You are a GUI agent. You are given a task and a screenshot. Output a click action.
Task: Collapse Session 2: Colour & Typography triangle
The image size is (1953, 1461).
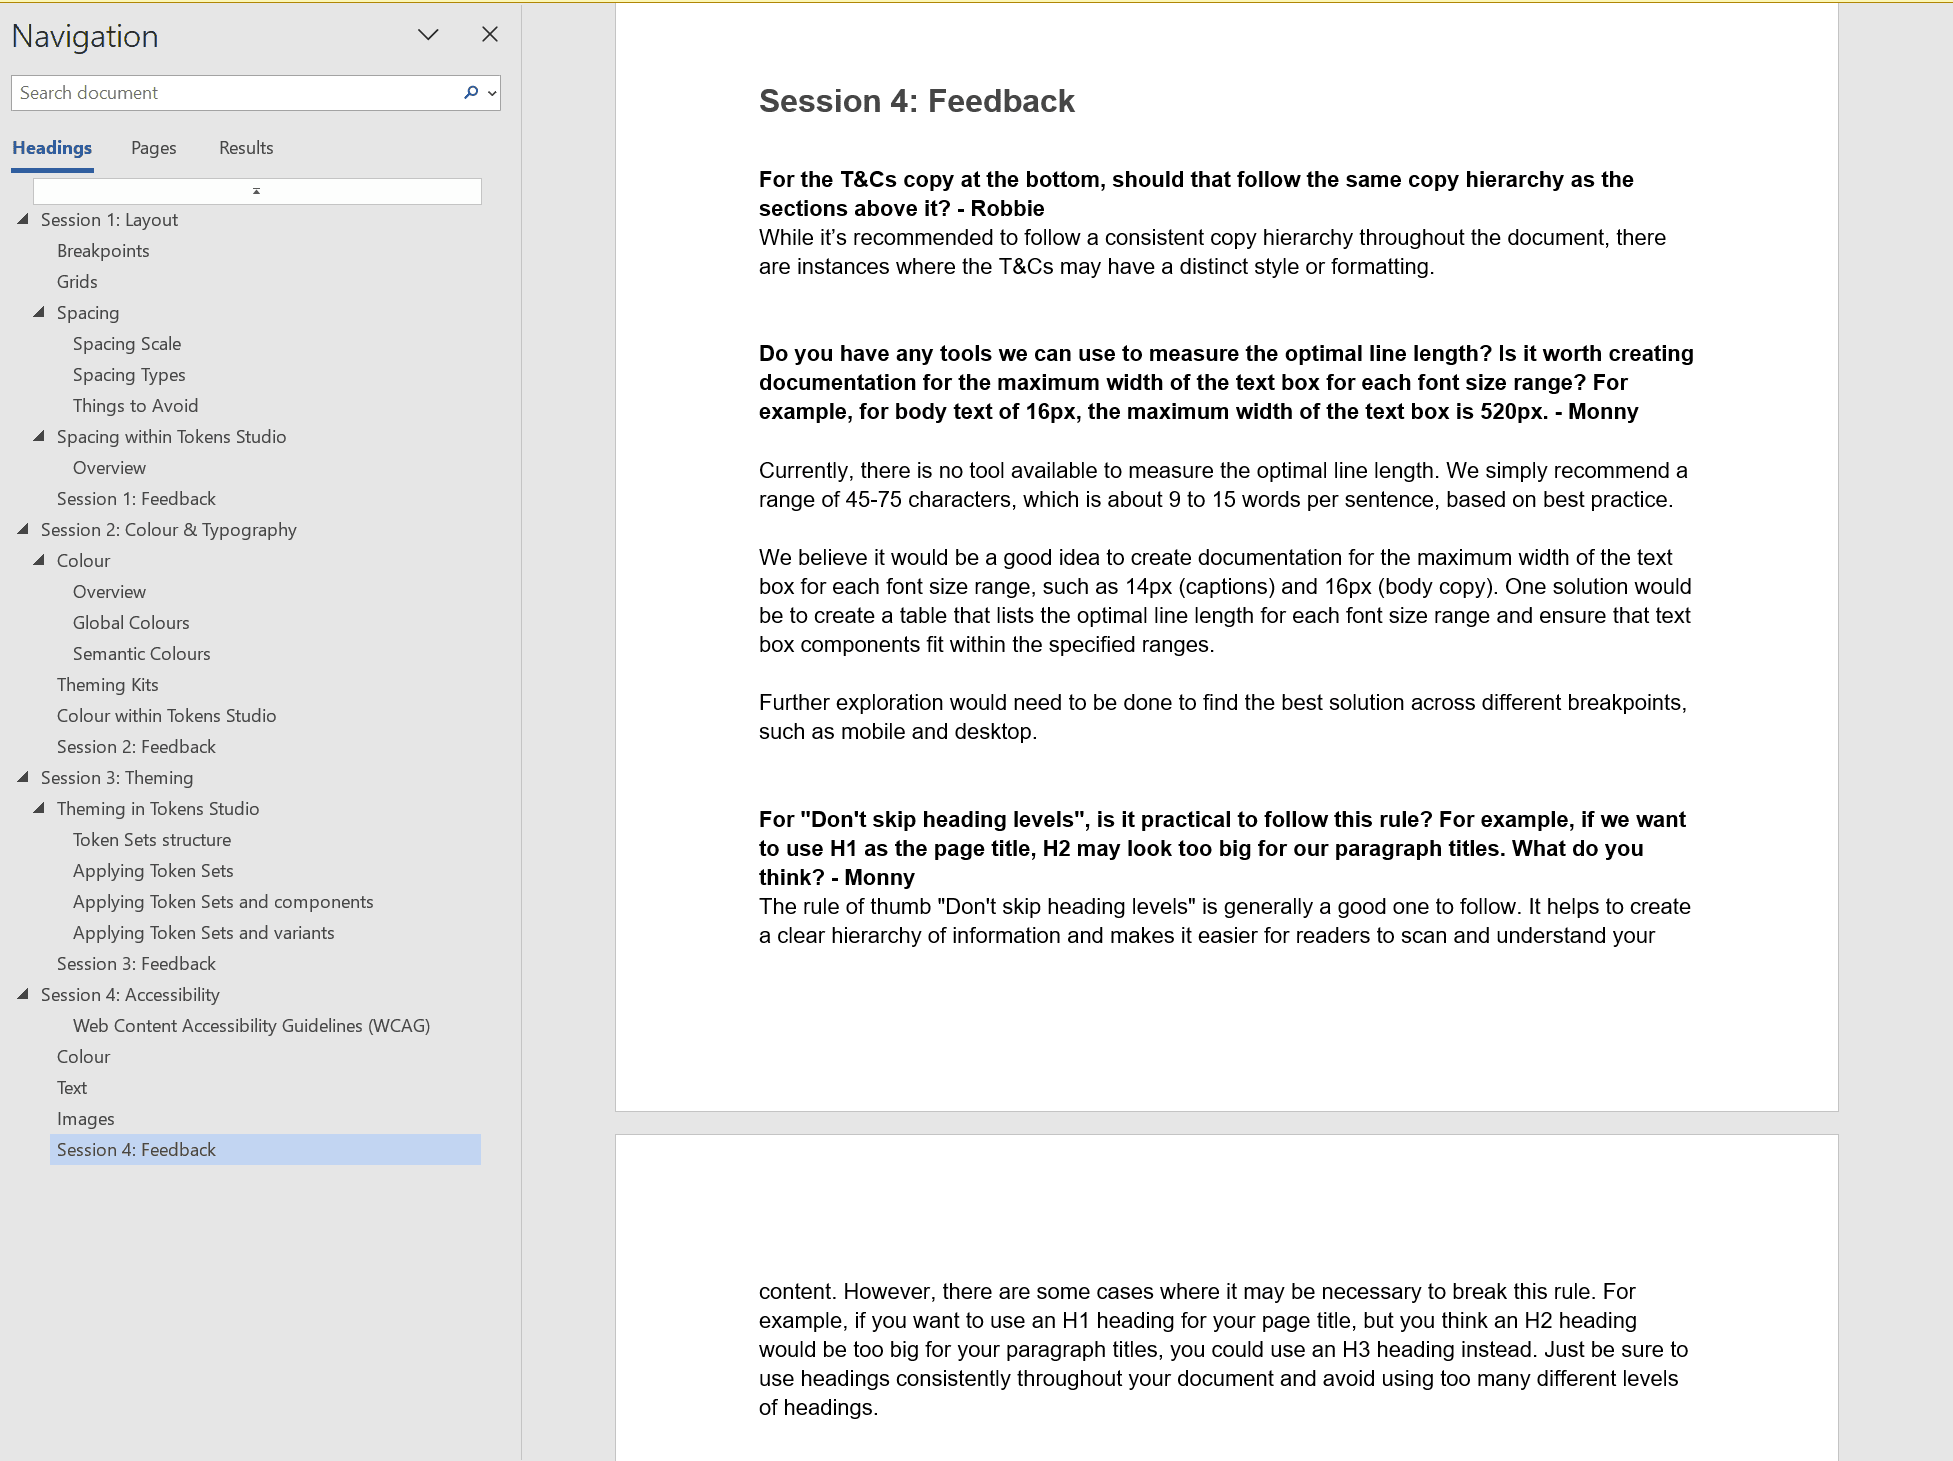coord(23,529)
